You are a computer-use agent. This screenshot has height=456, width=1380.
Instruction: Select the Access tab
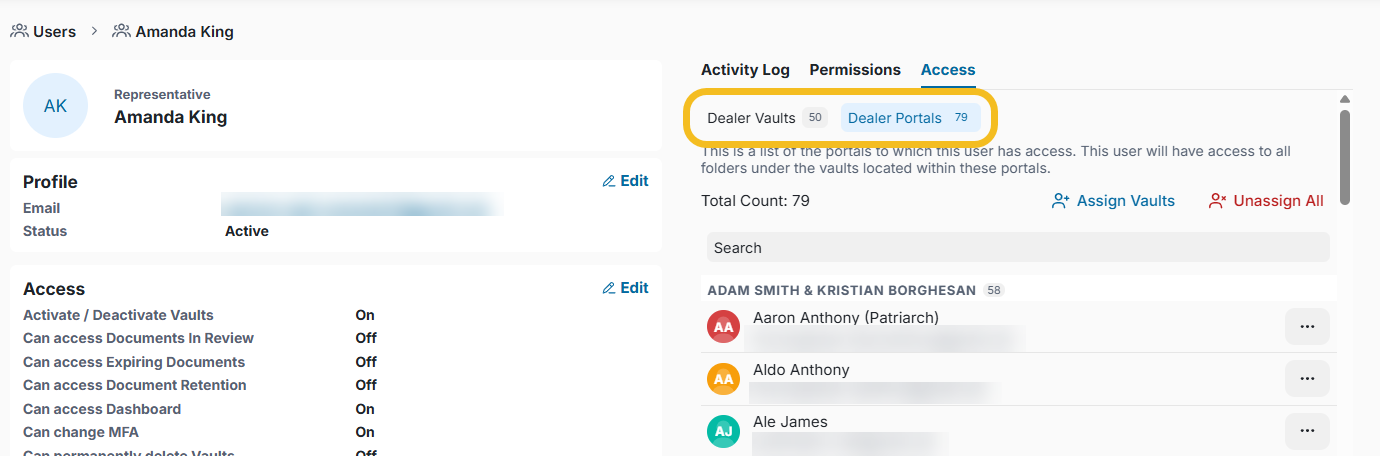click(x=948, y=70)
